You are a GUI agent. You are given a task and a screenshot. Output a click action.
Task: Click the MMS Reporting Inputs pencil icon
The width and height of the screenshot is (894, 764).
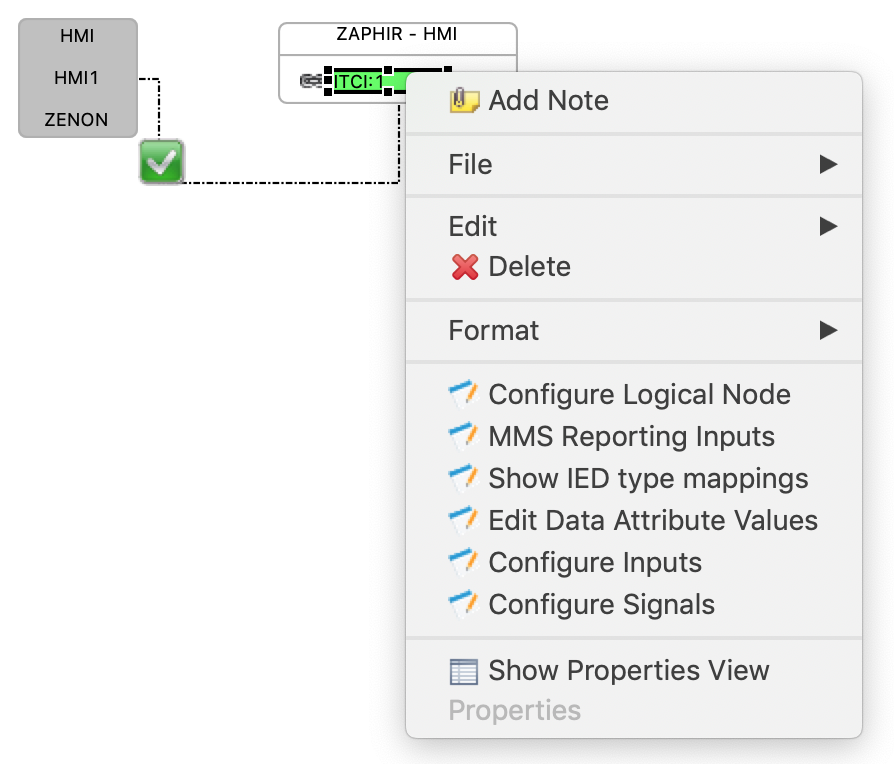[464, 437]
